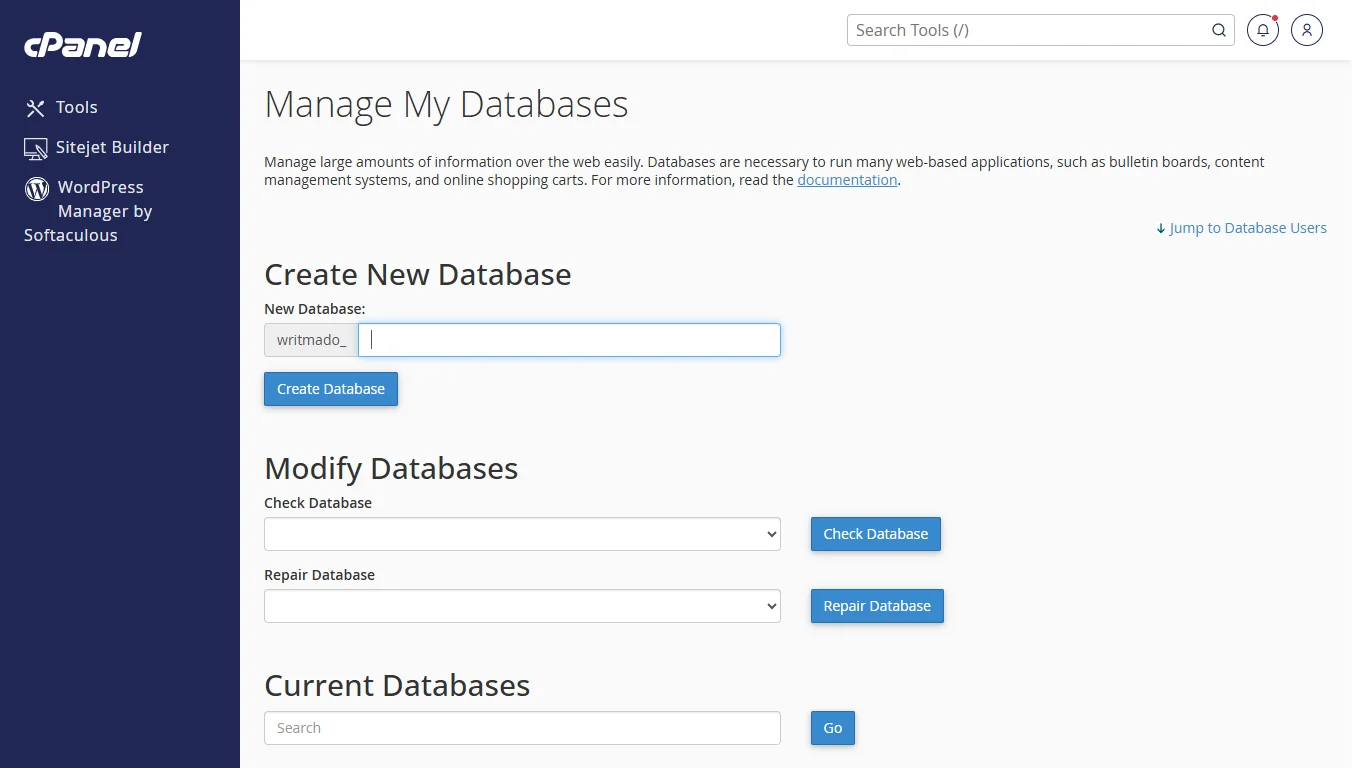Click the Manage My Databases heading
Image resolution: width=1352 pixels, height=768 pixels.
coord(446,105)
